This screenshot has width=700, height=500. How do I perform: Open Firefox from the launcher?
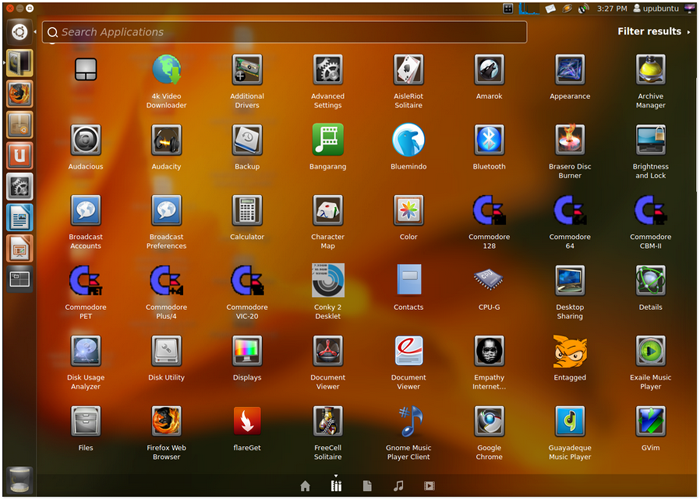[20, 94]
